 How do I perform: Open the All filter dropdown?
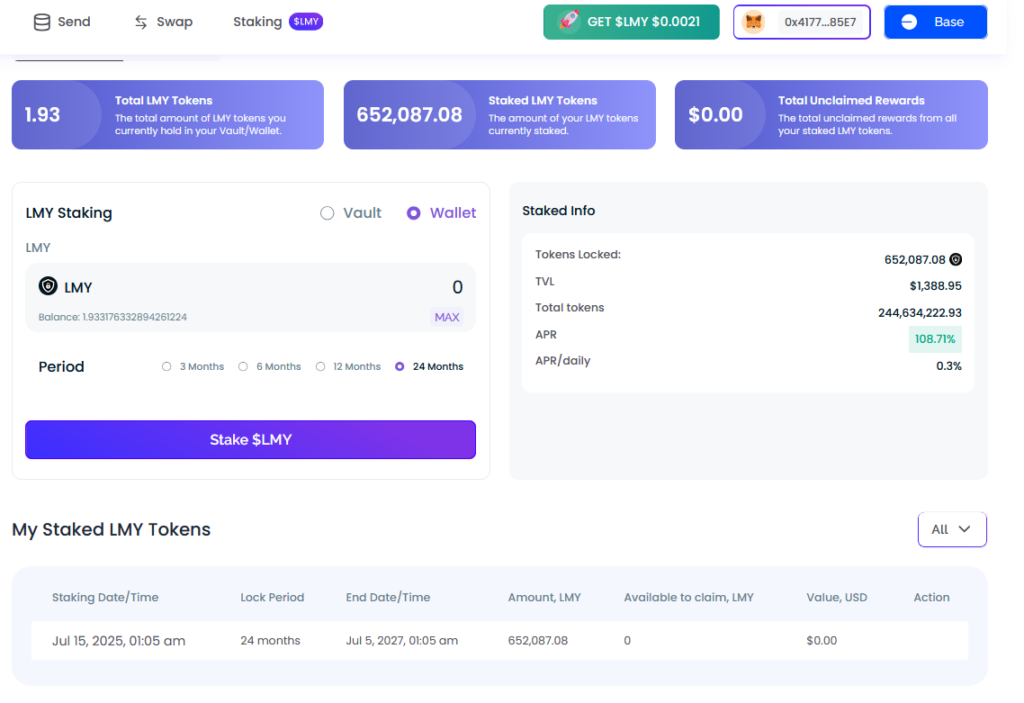[x=951, y=529]
